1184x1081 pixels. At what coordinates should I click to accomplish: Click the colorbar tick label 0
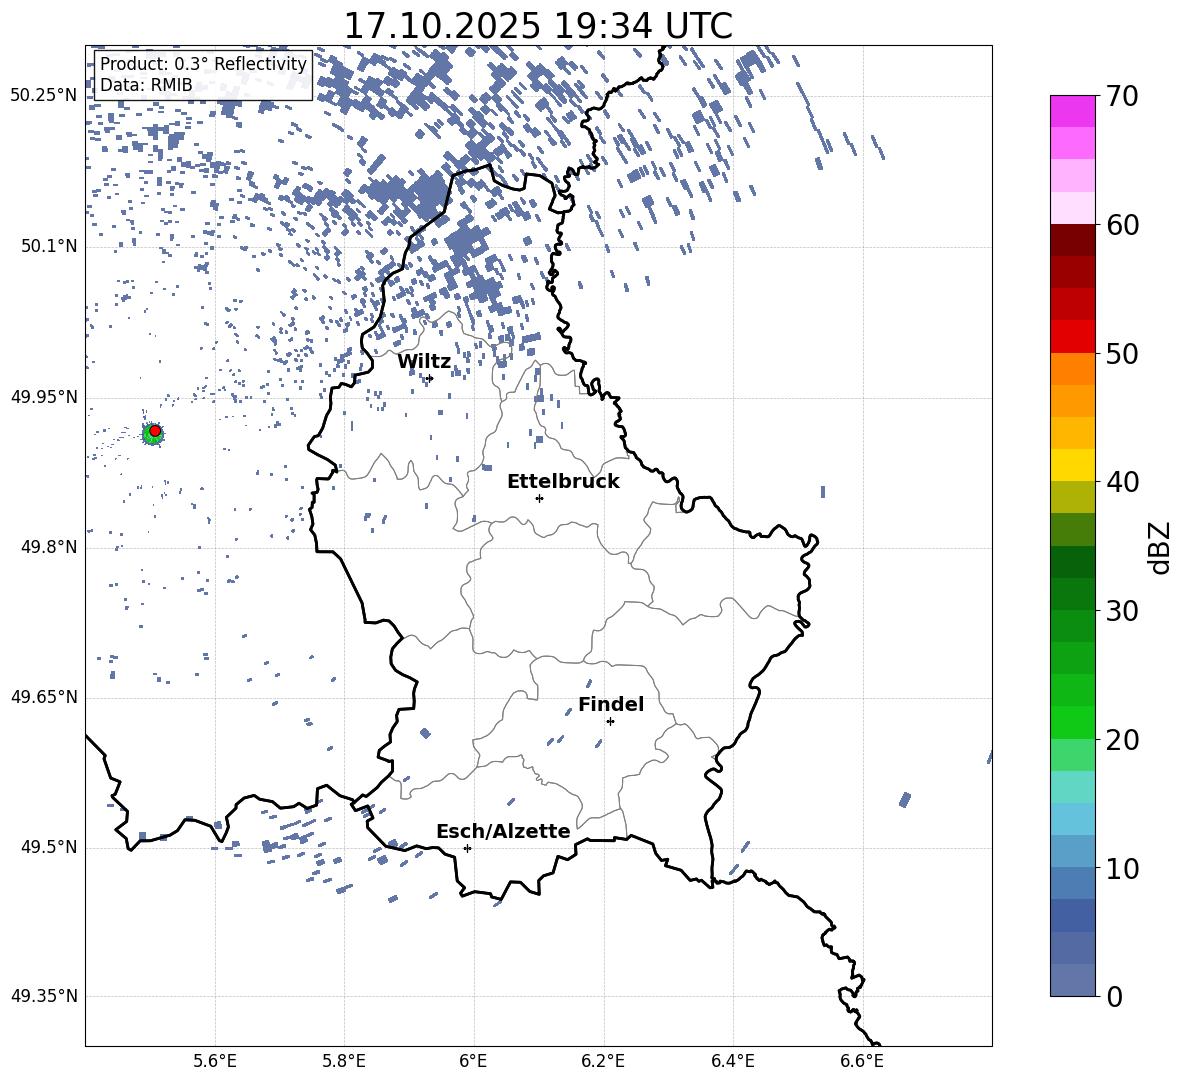tap(1114, 996)
